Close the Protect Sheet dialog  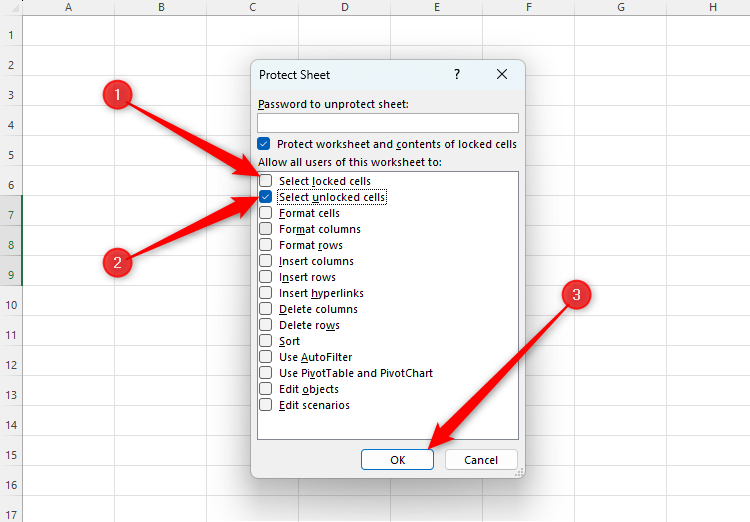coord(502,75)
